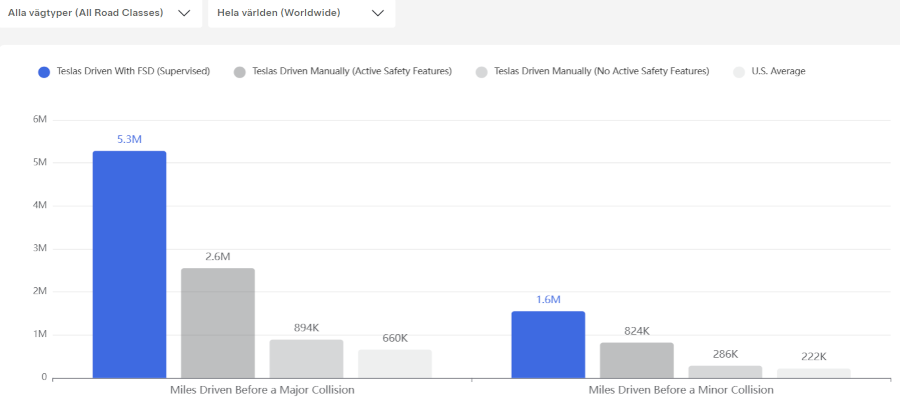Click the blue FSD (Supervised) legend dot
The image size is (900, 400).
click(44, 72)
